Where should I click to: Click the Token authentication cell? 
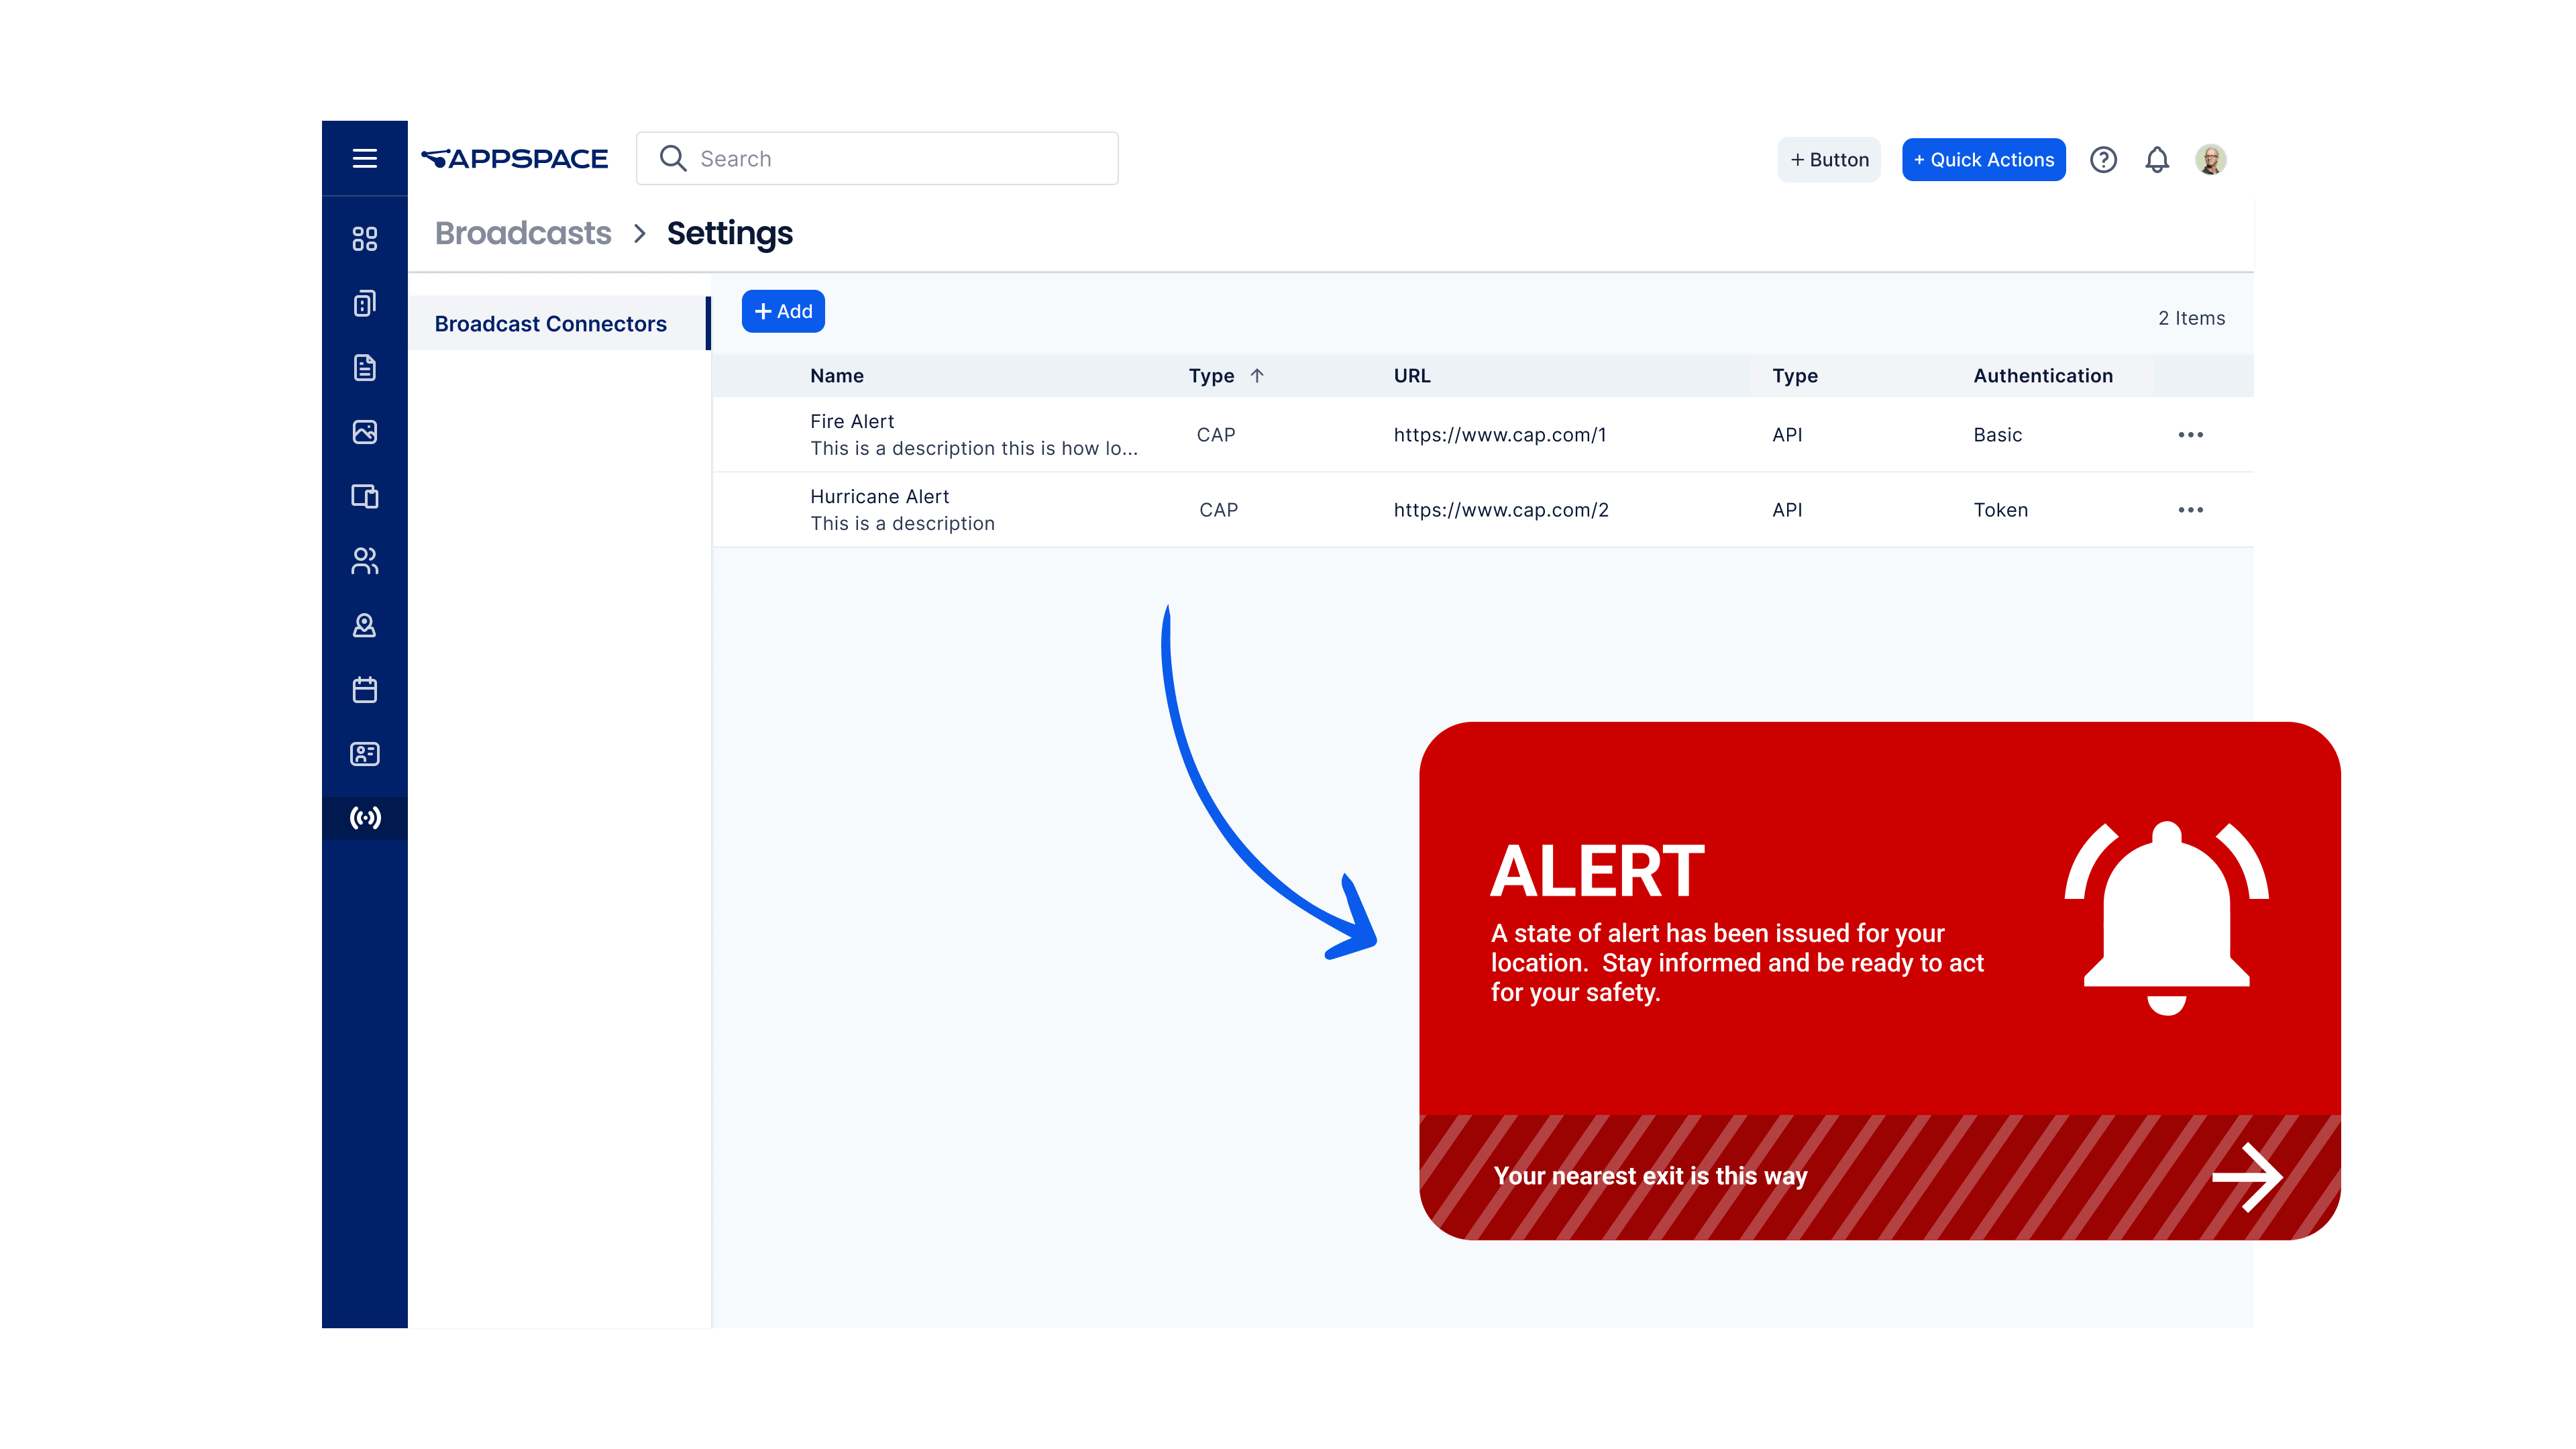2001,510
